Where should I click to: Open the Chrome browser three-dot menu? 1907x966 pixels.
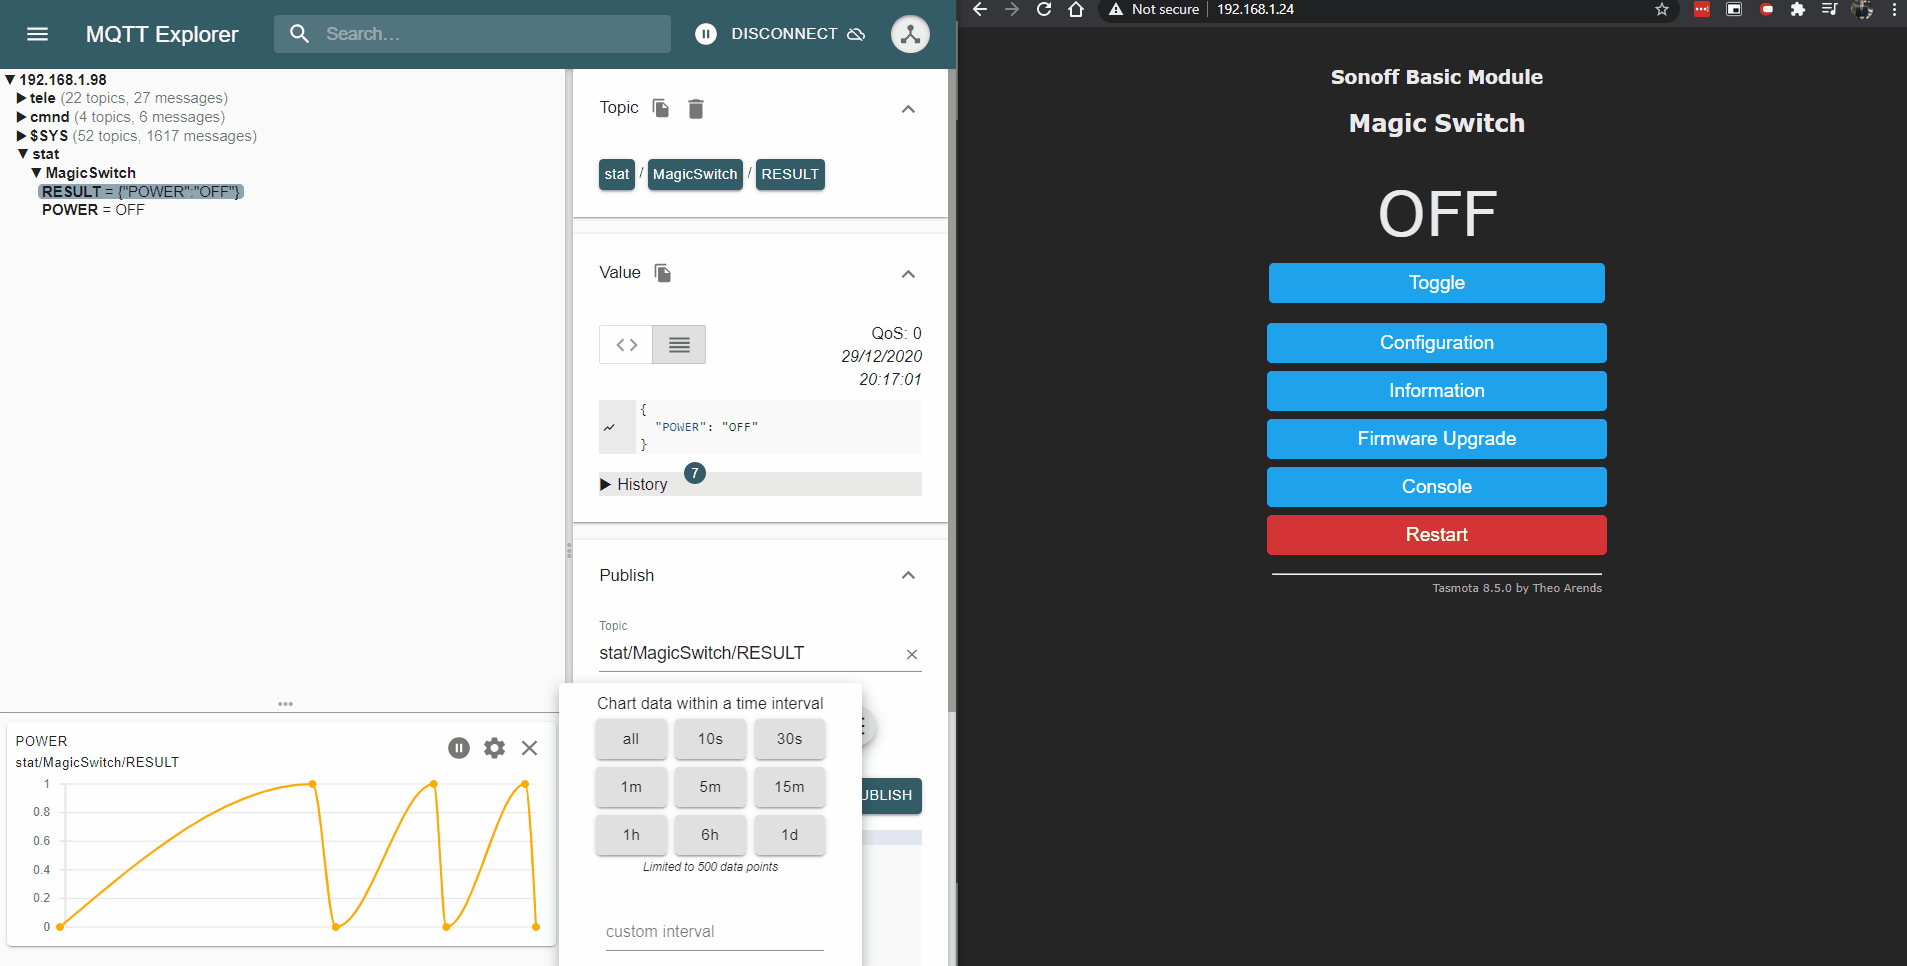click(1895, 10)
